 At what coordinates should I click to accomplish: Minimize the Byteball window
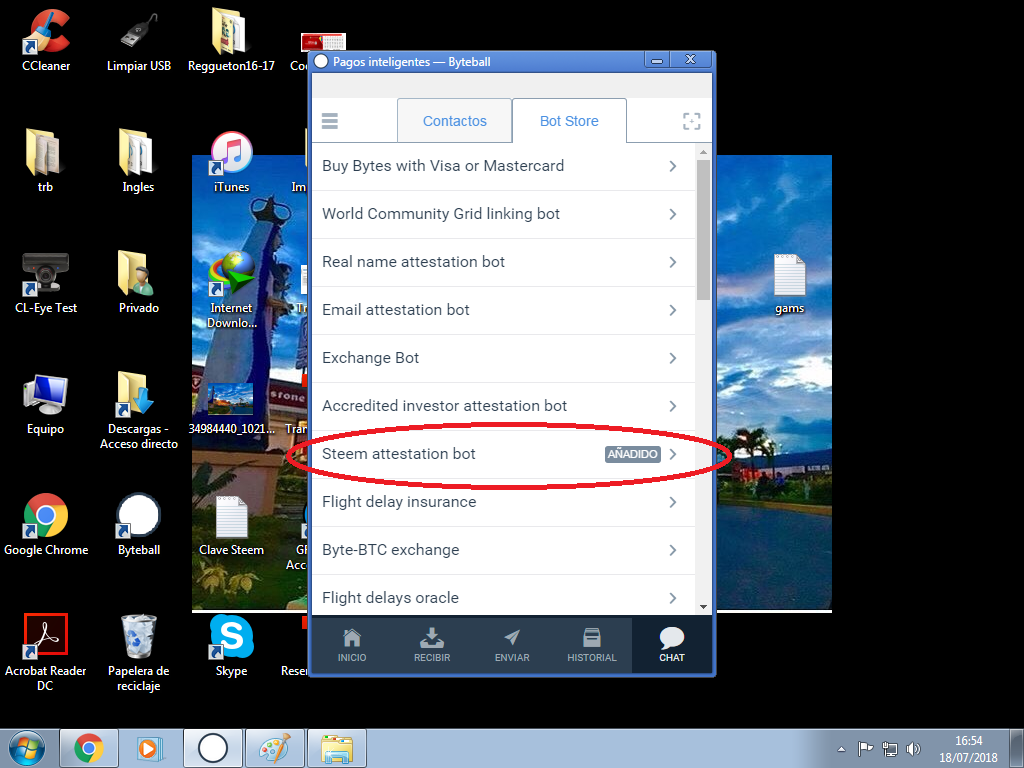tap(657, 60)
